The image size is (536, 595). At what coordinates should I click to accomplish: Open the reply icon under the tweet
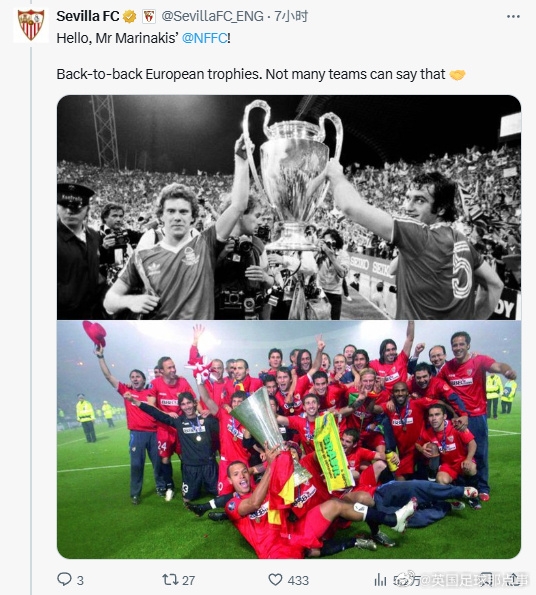tap(64, 579)
